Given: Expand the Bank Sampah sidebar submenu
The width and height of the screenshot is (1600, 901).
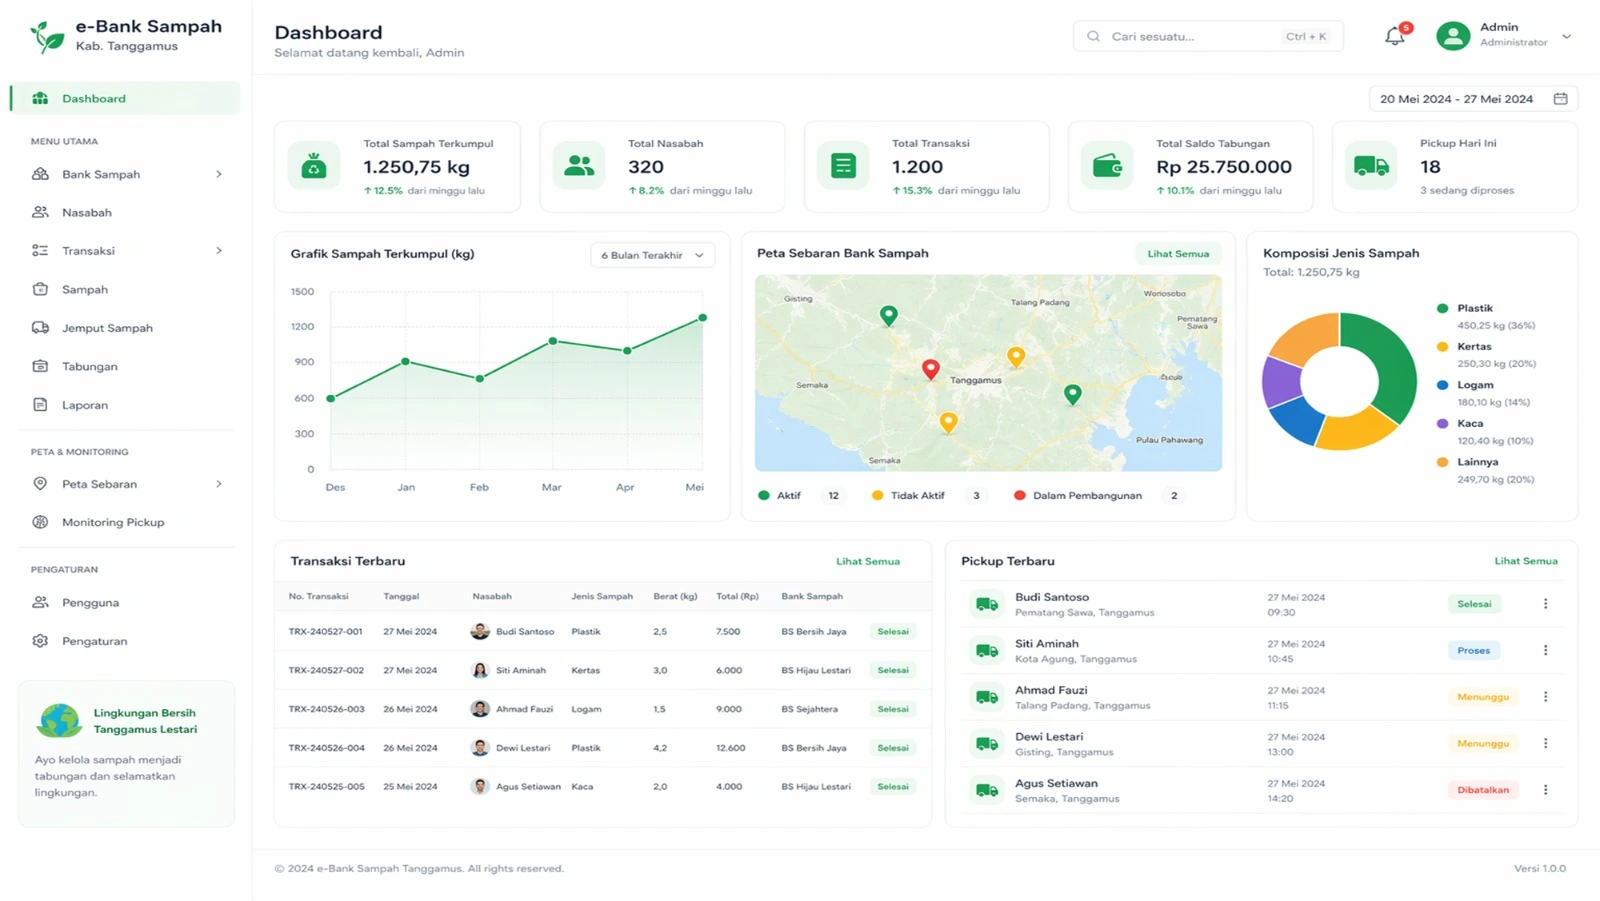Looking at the screenshot, I should pyautogui.click(x=219, y=174).
